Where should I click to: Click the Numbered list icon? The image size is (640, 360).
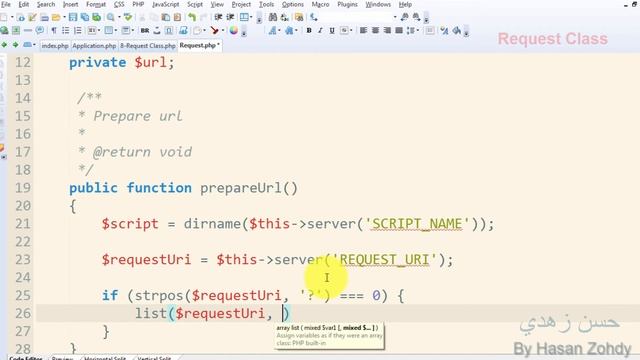(78, 31)
